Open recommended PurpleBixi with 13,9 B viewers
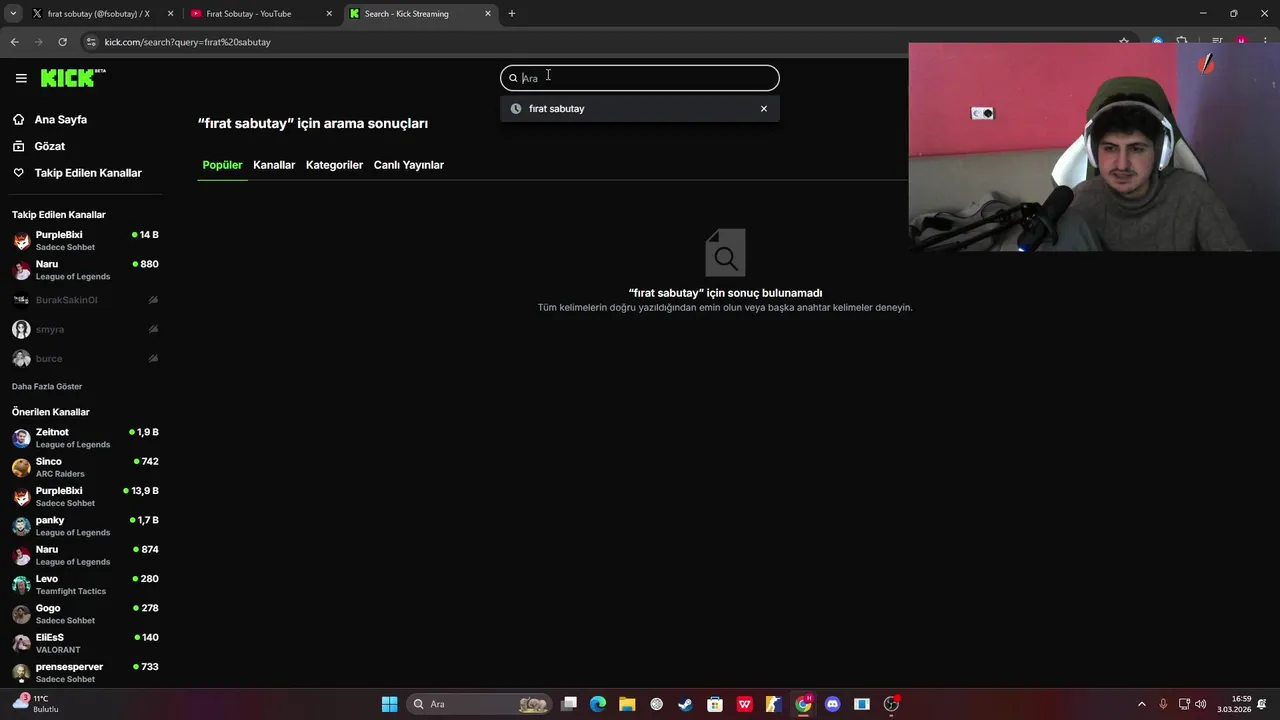This screenshot has width=1280, height=720. pos(85,497)
